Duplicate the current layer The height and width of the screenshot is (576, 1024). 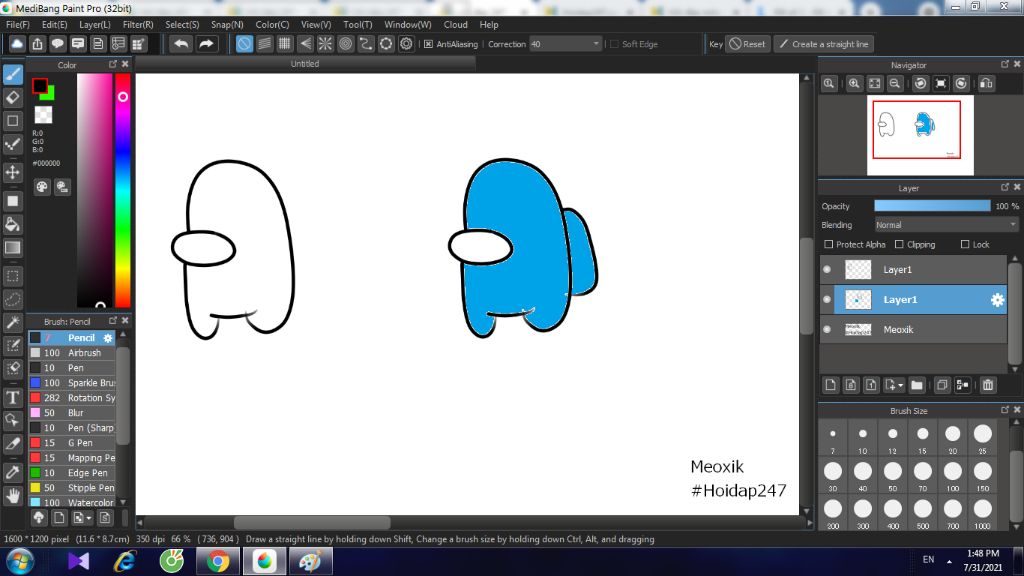(x=942, y=385)
